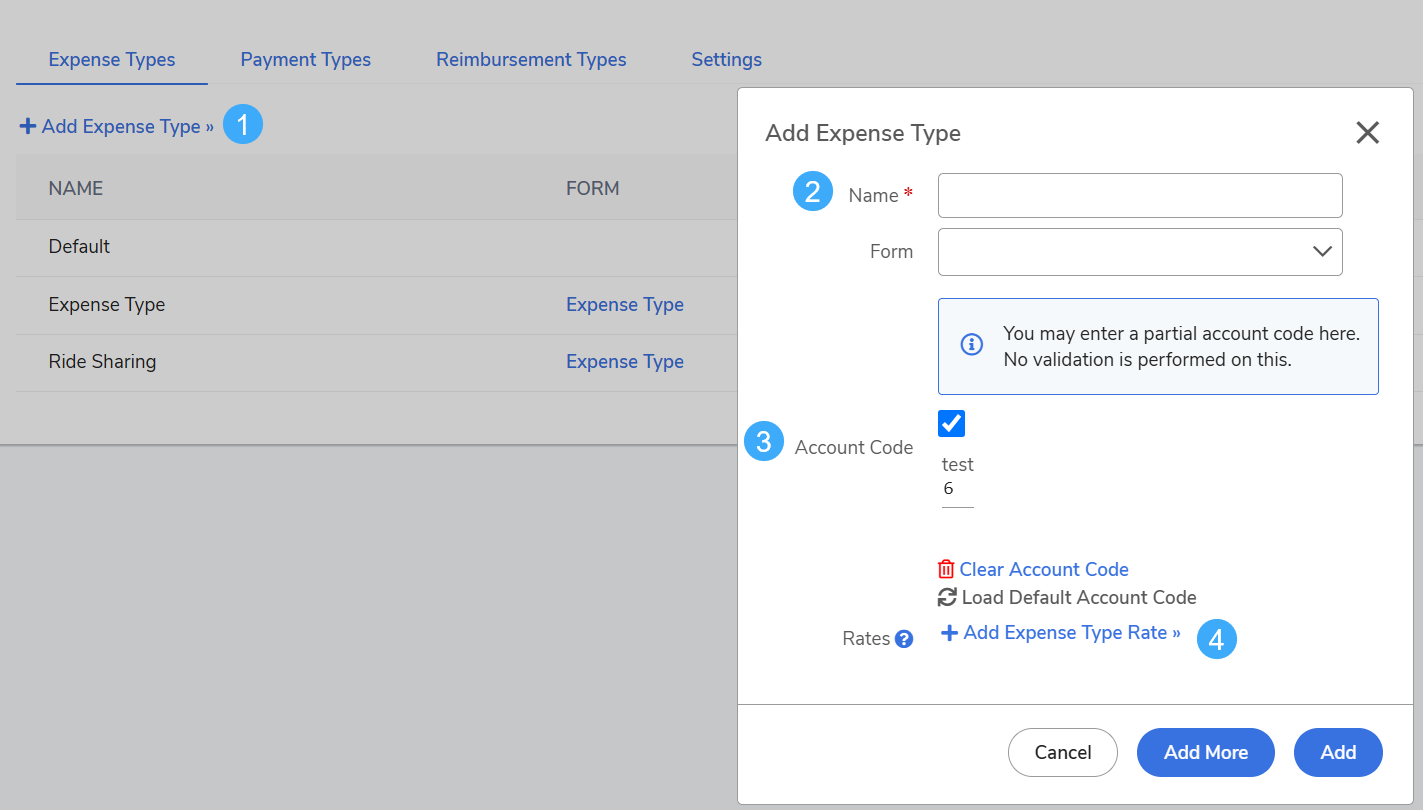Close the Add Expense Type dialog
The height and width of the screenshot is (810, 1423).
click(x=1367, y=133)
